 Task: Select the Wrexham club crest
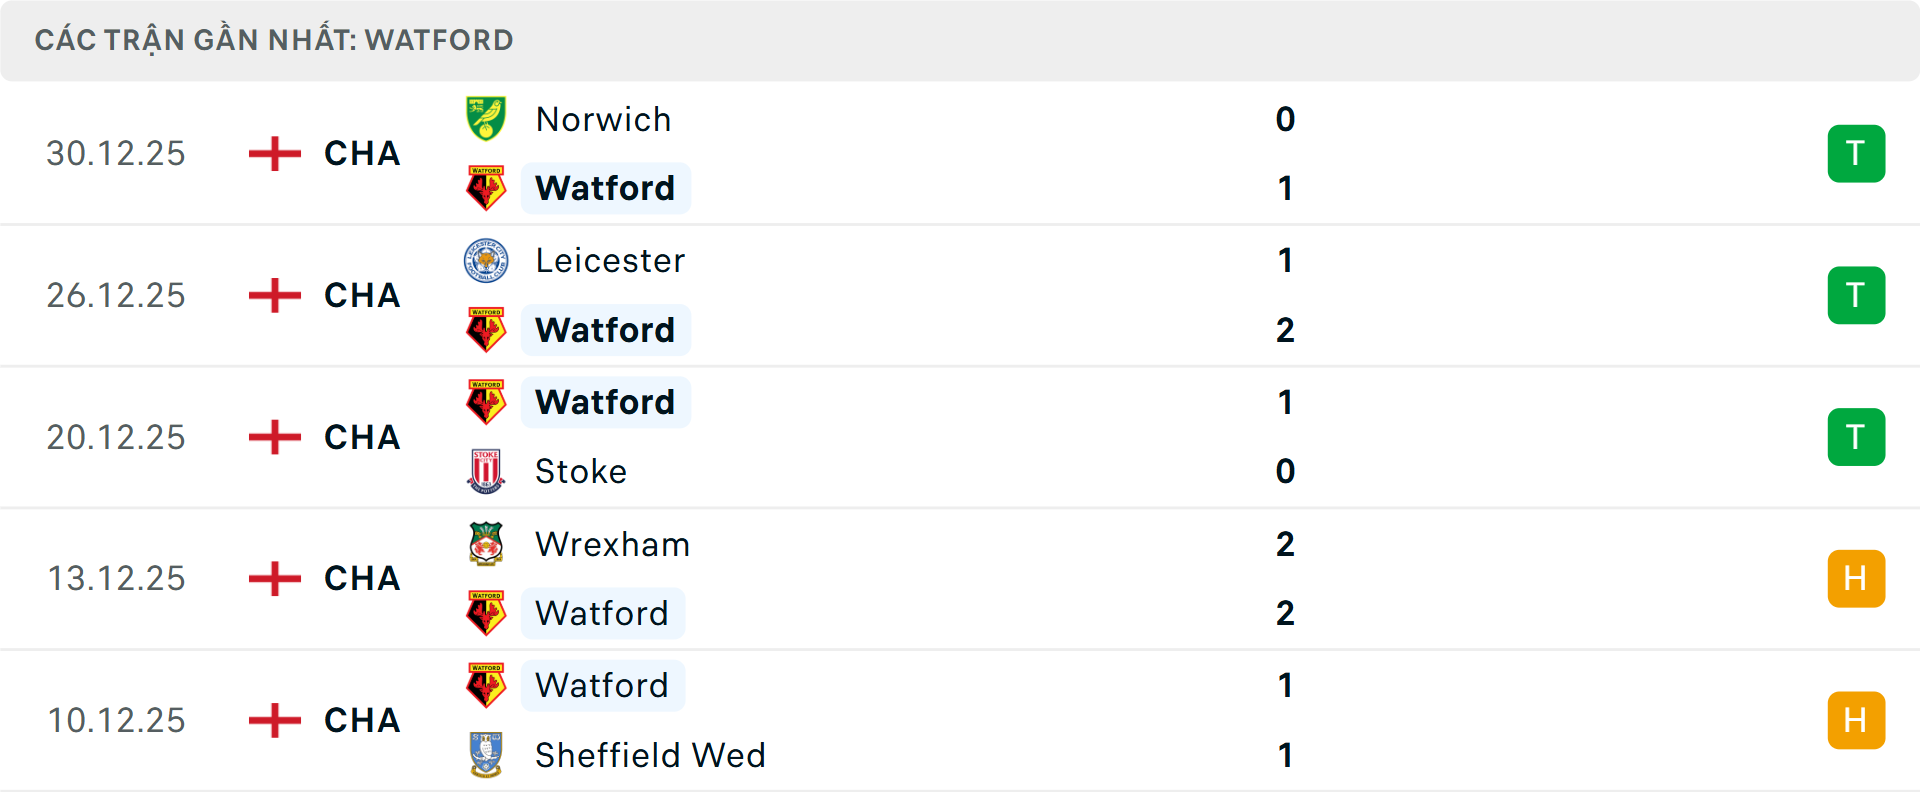click(x=486, y=544)
